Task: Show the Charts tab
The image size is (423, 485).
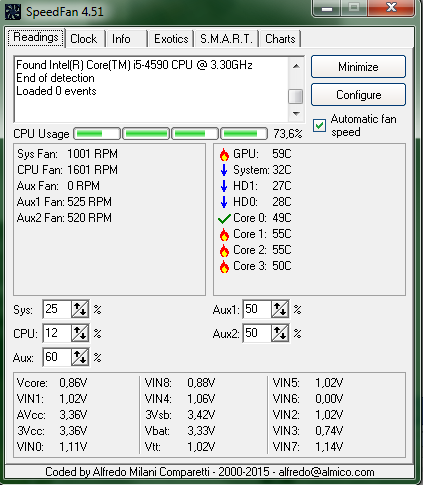Action: tap(280, 39)
